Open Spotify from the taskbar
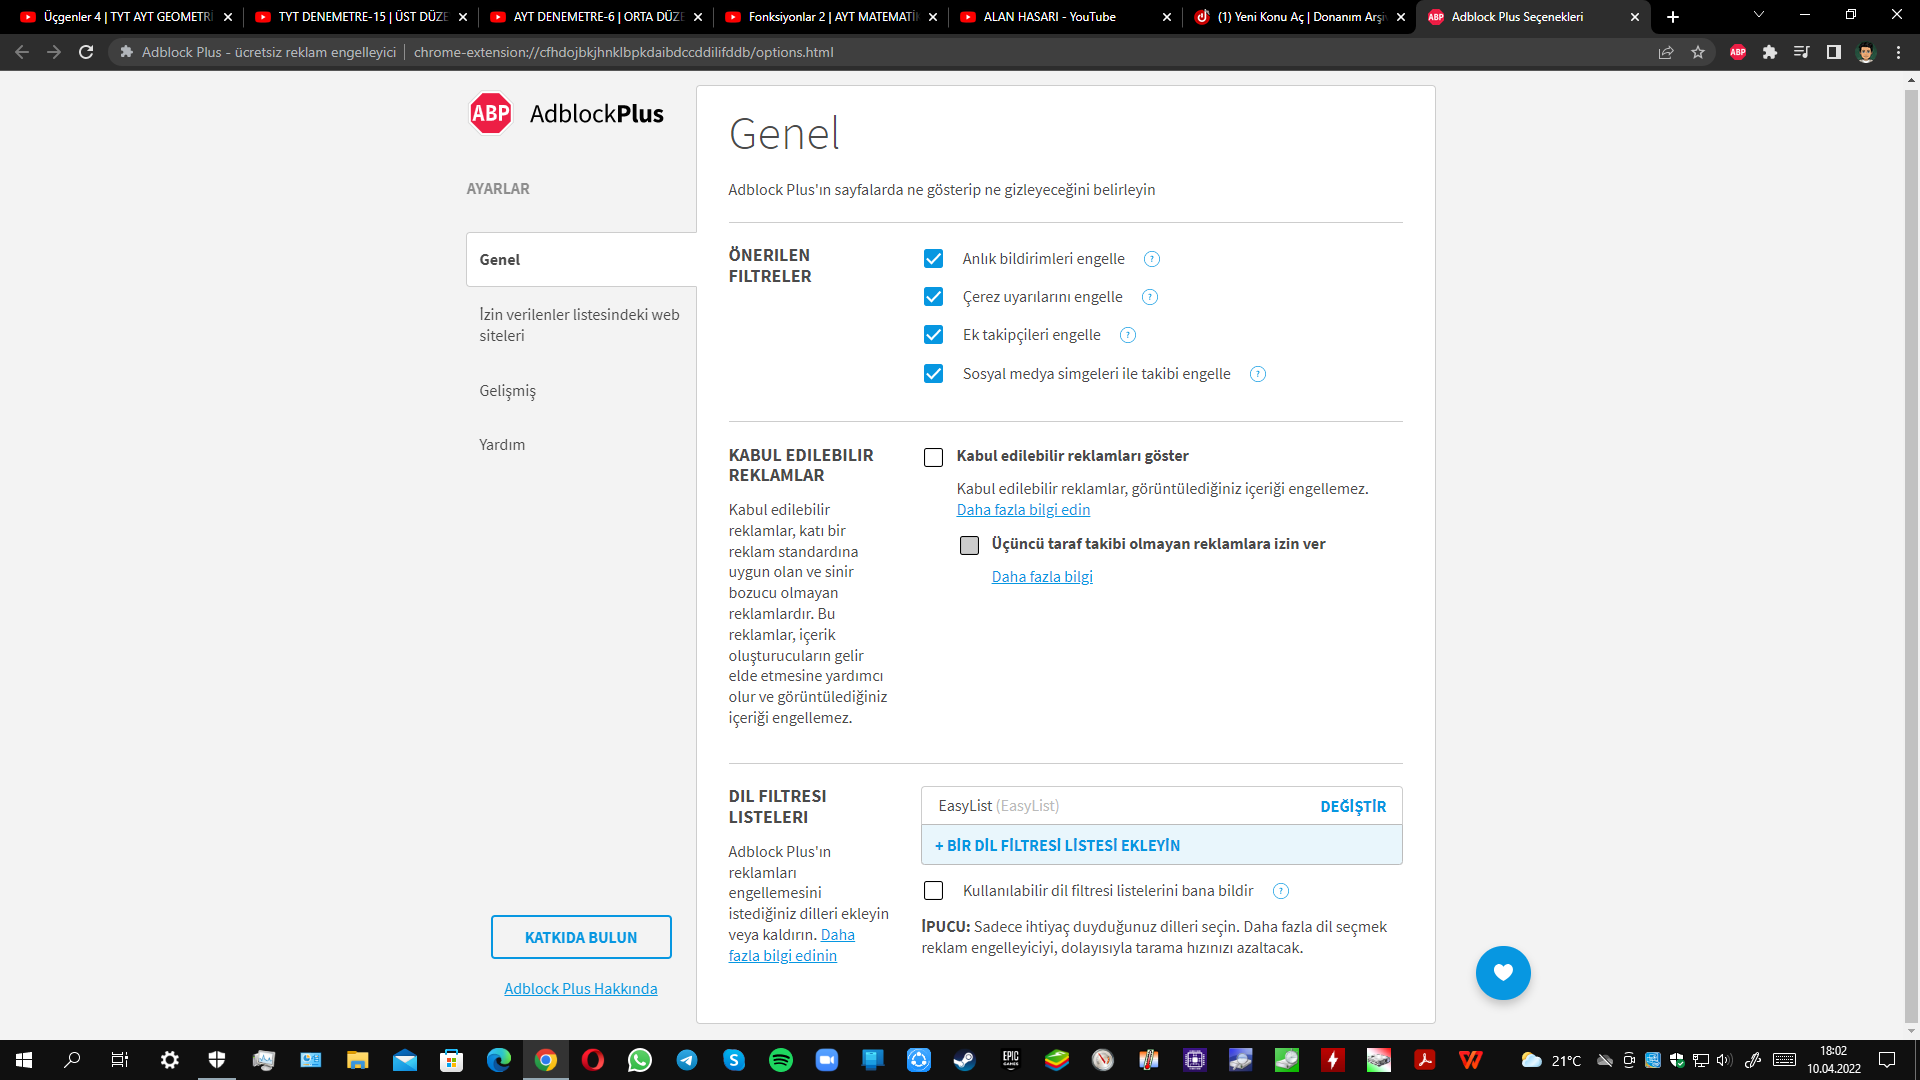Image resolution: width=1920 pixels, height=1080 pixels. (780, 1060)
